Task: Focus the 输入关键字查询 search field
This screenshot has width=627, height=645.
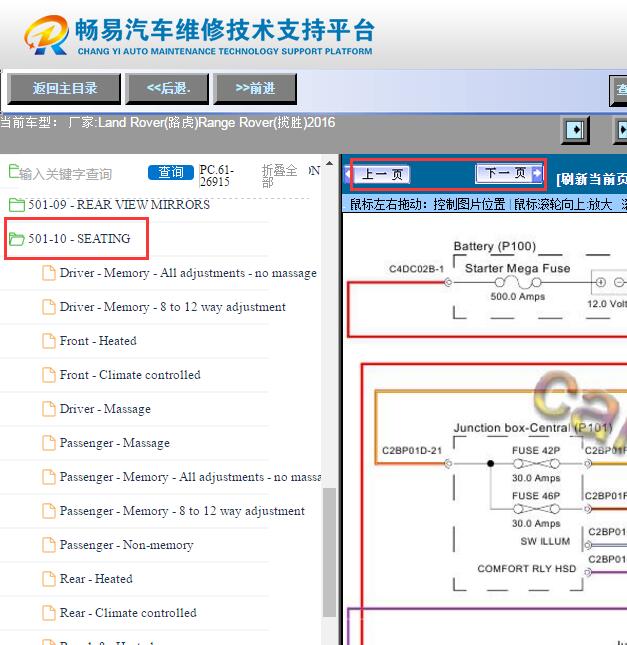Action: (x=66, y=174)
